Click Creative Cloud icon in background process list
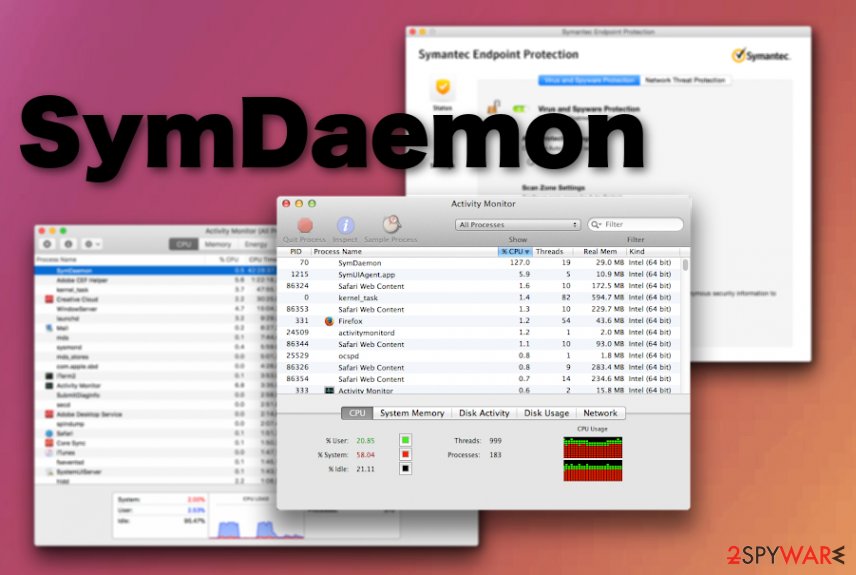The image size is (856, 575). coord(49,299)
